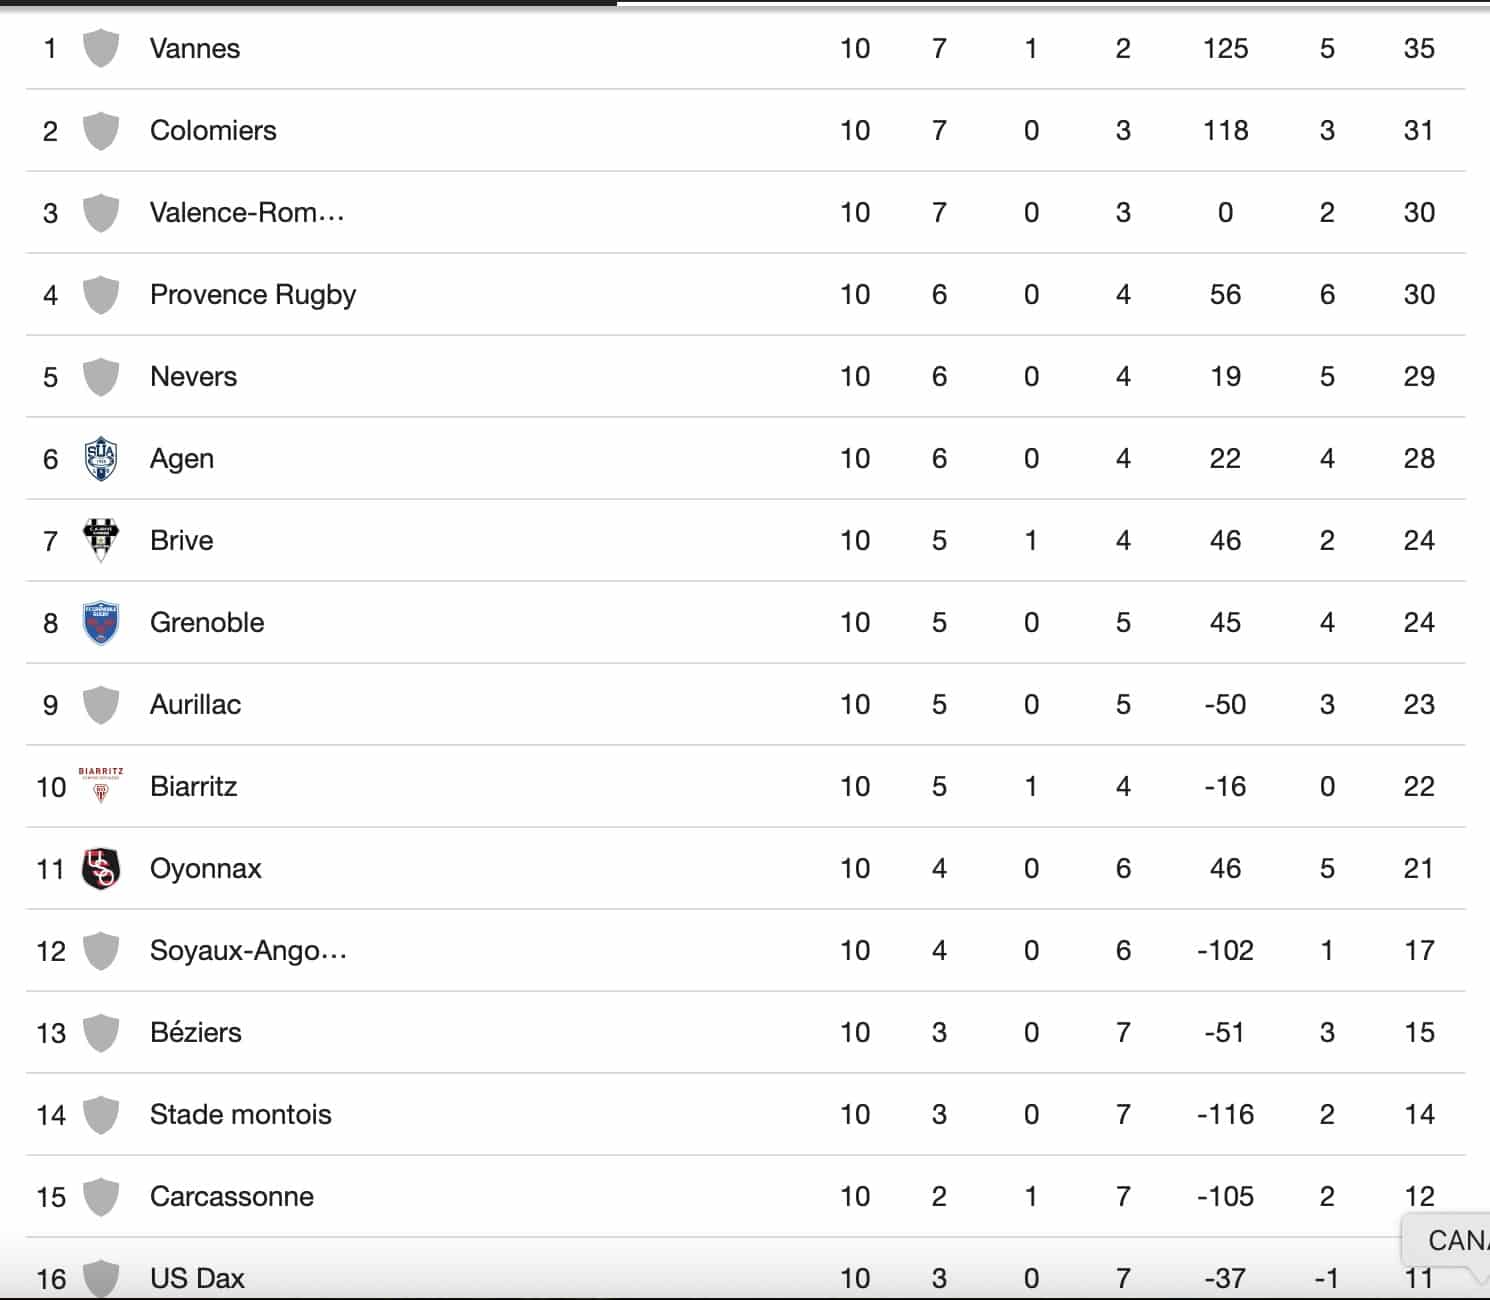Click the Oyonnax club crest icon
Image resolution: width=1490 pixels, height=1300 pixels.
coord(100,868)
